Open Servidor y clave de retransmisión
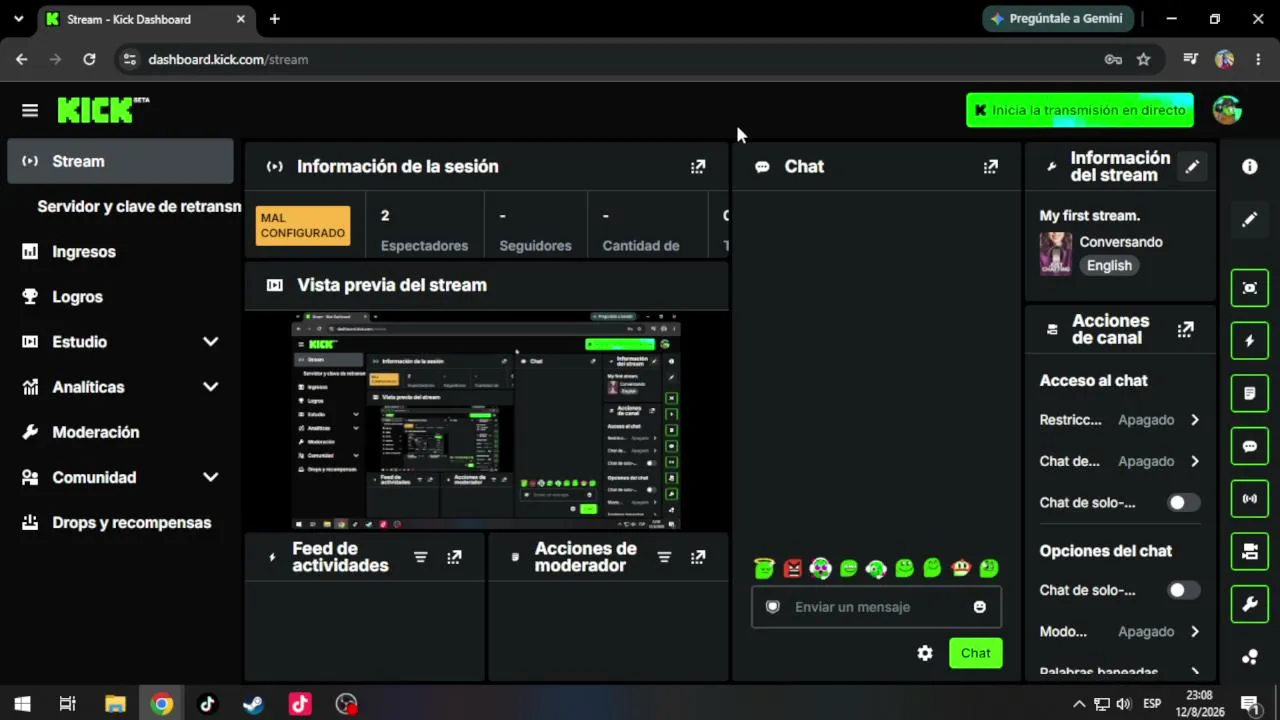Screen dimensions: 1280x720 [139, 207]
